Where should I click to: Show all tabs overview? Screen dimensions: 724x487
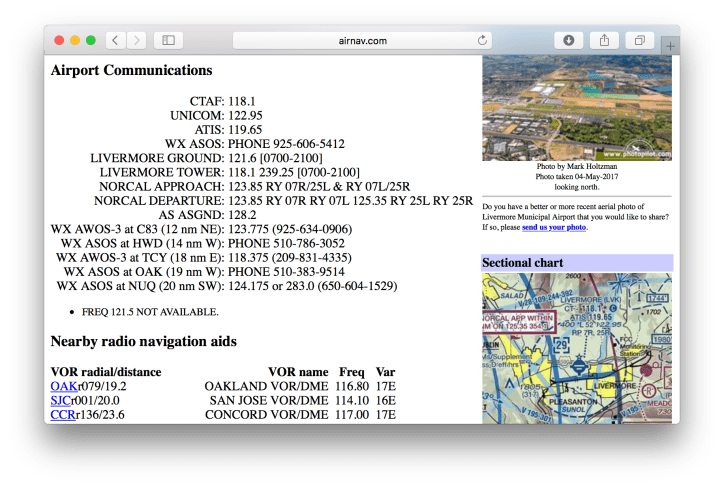click(x=638, y=41)
